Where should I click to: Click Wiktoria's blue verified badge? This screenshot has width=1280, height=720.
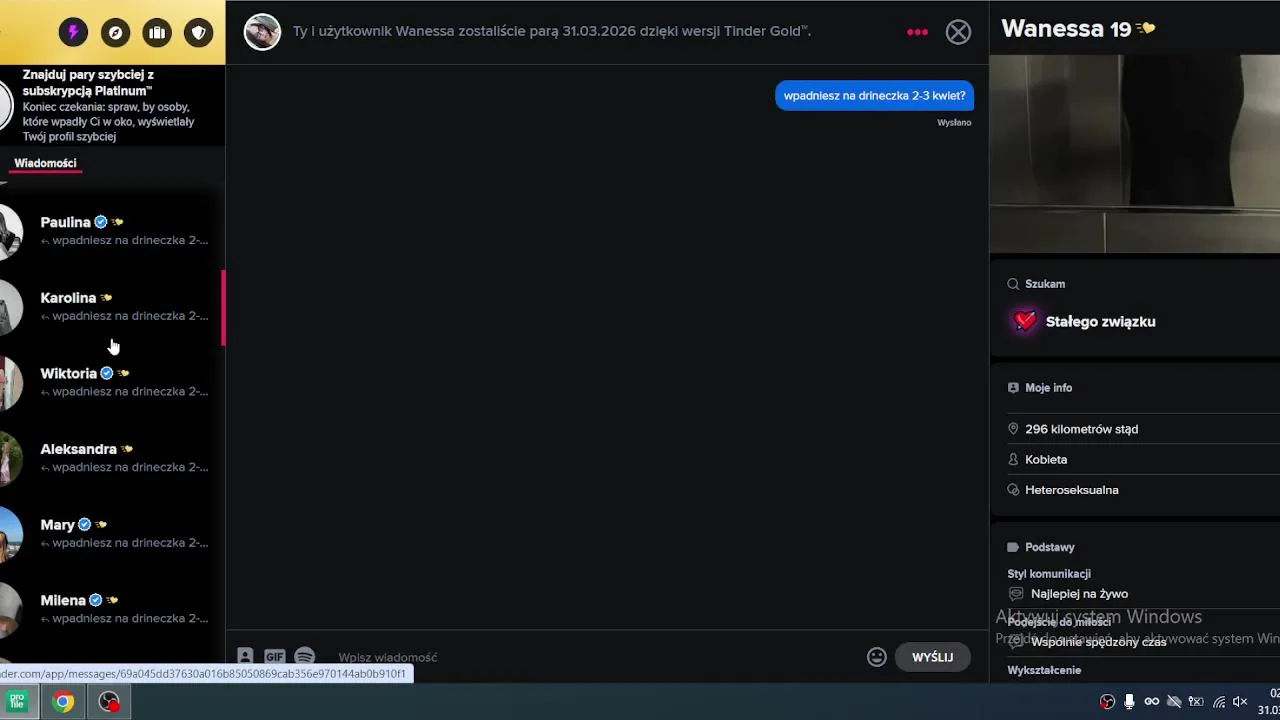(107, 373)
